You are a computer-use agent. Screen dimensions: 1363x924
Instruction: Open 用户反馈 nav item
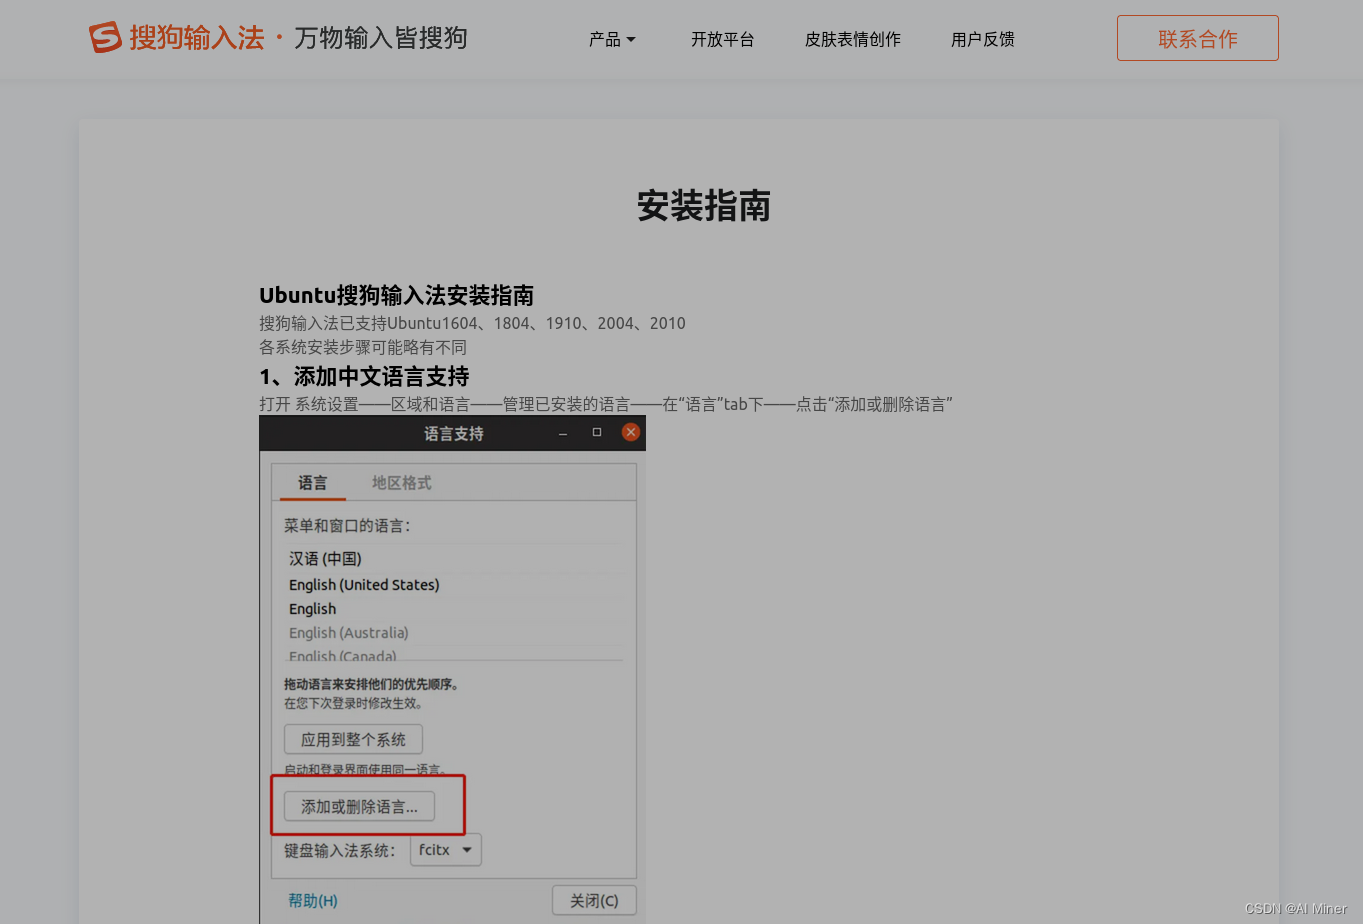coord(982,39)
